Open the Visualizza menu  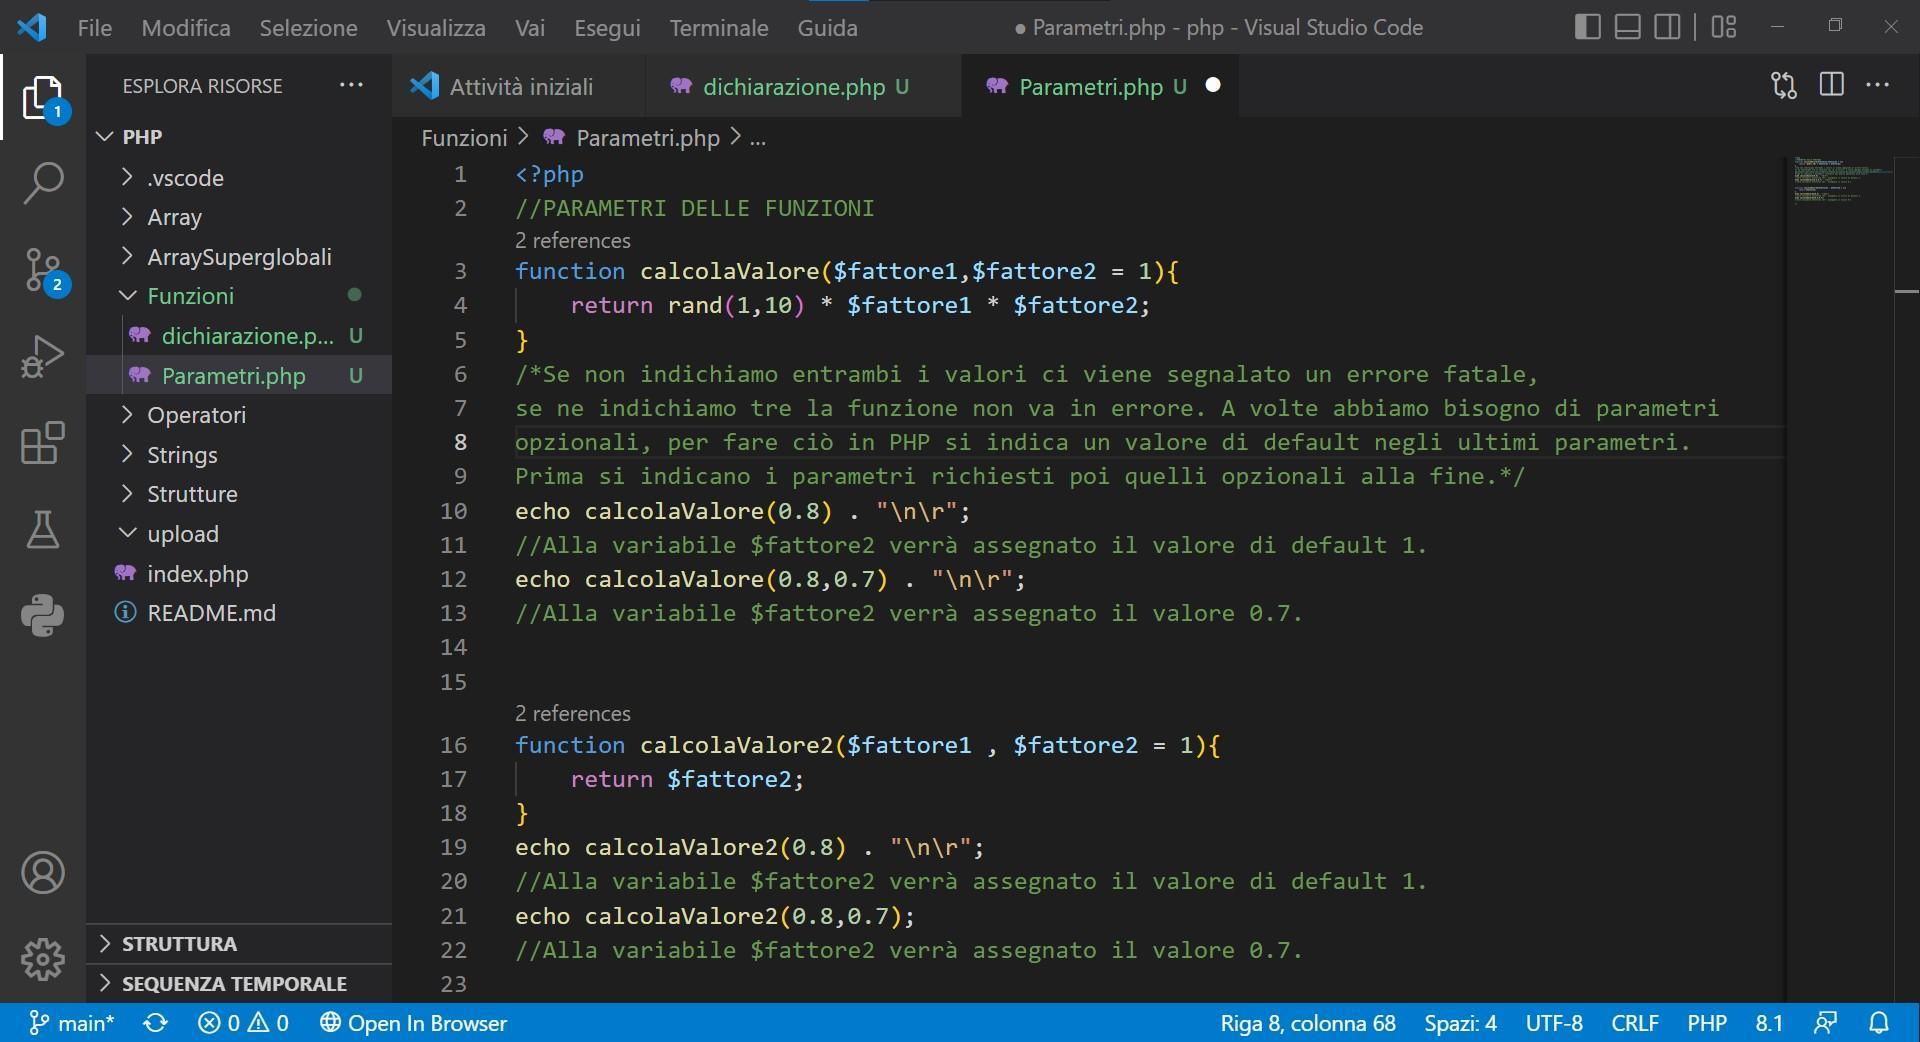click(436, 28)
